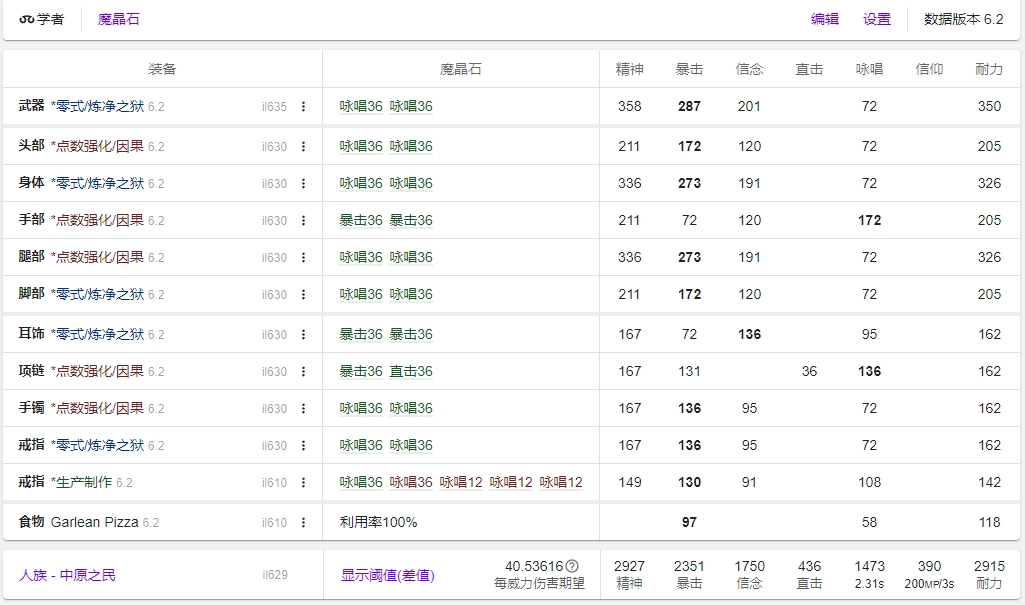Open the three-dot menu for the 项链 row

point(303,372)
